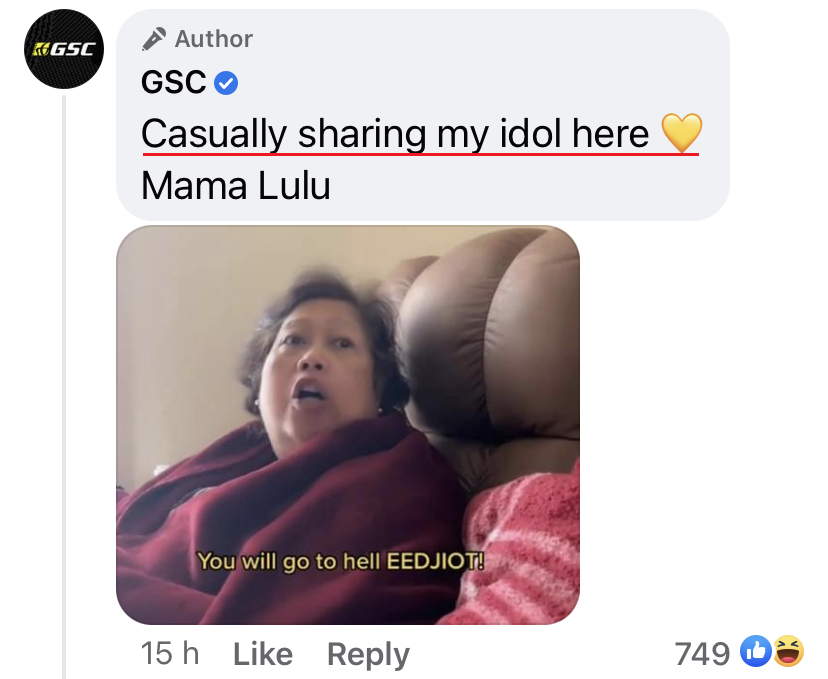Click the blue thumbs-up reaction icon

pos(756,651)
